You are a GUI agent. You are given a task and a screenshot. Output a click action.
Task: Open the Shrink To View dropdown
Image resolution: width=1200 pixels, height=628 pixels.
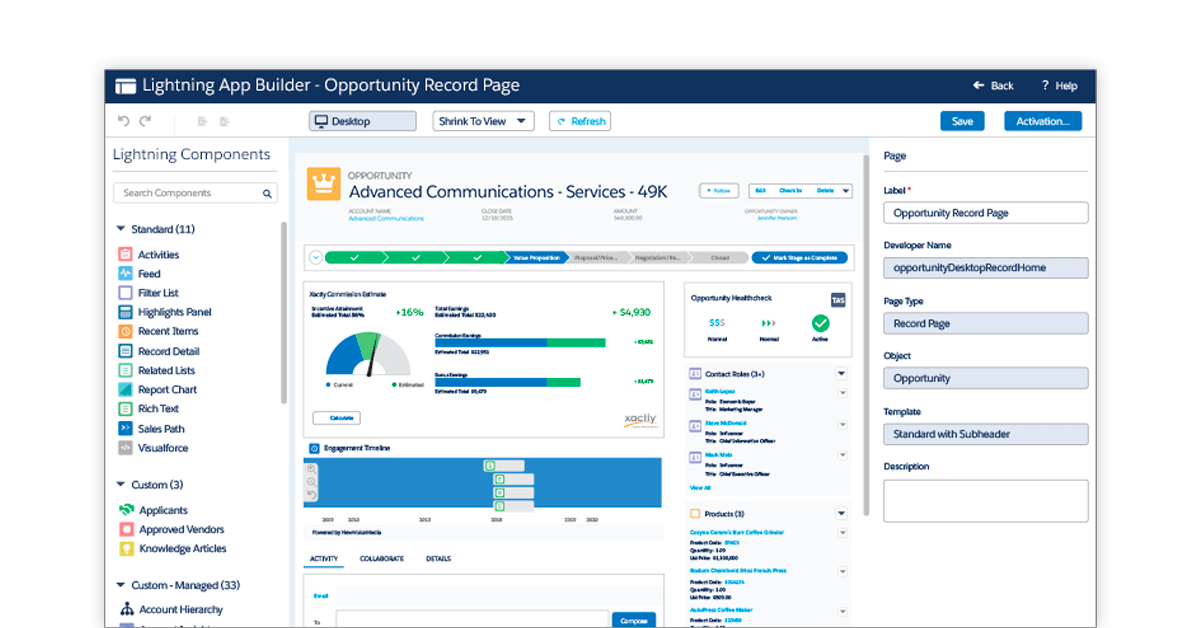(x=484, y=121)
